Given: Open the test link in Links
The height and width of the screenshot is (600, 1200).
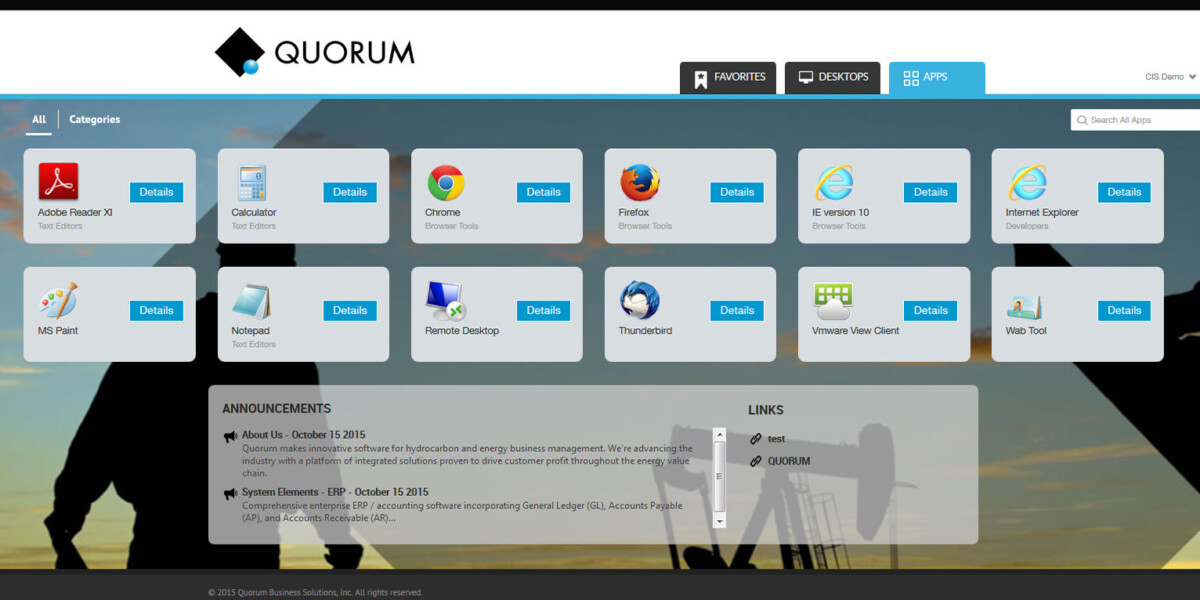Looking at the screenshot, I should tap(776, 439).
